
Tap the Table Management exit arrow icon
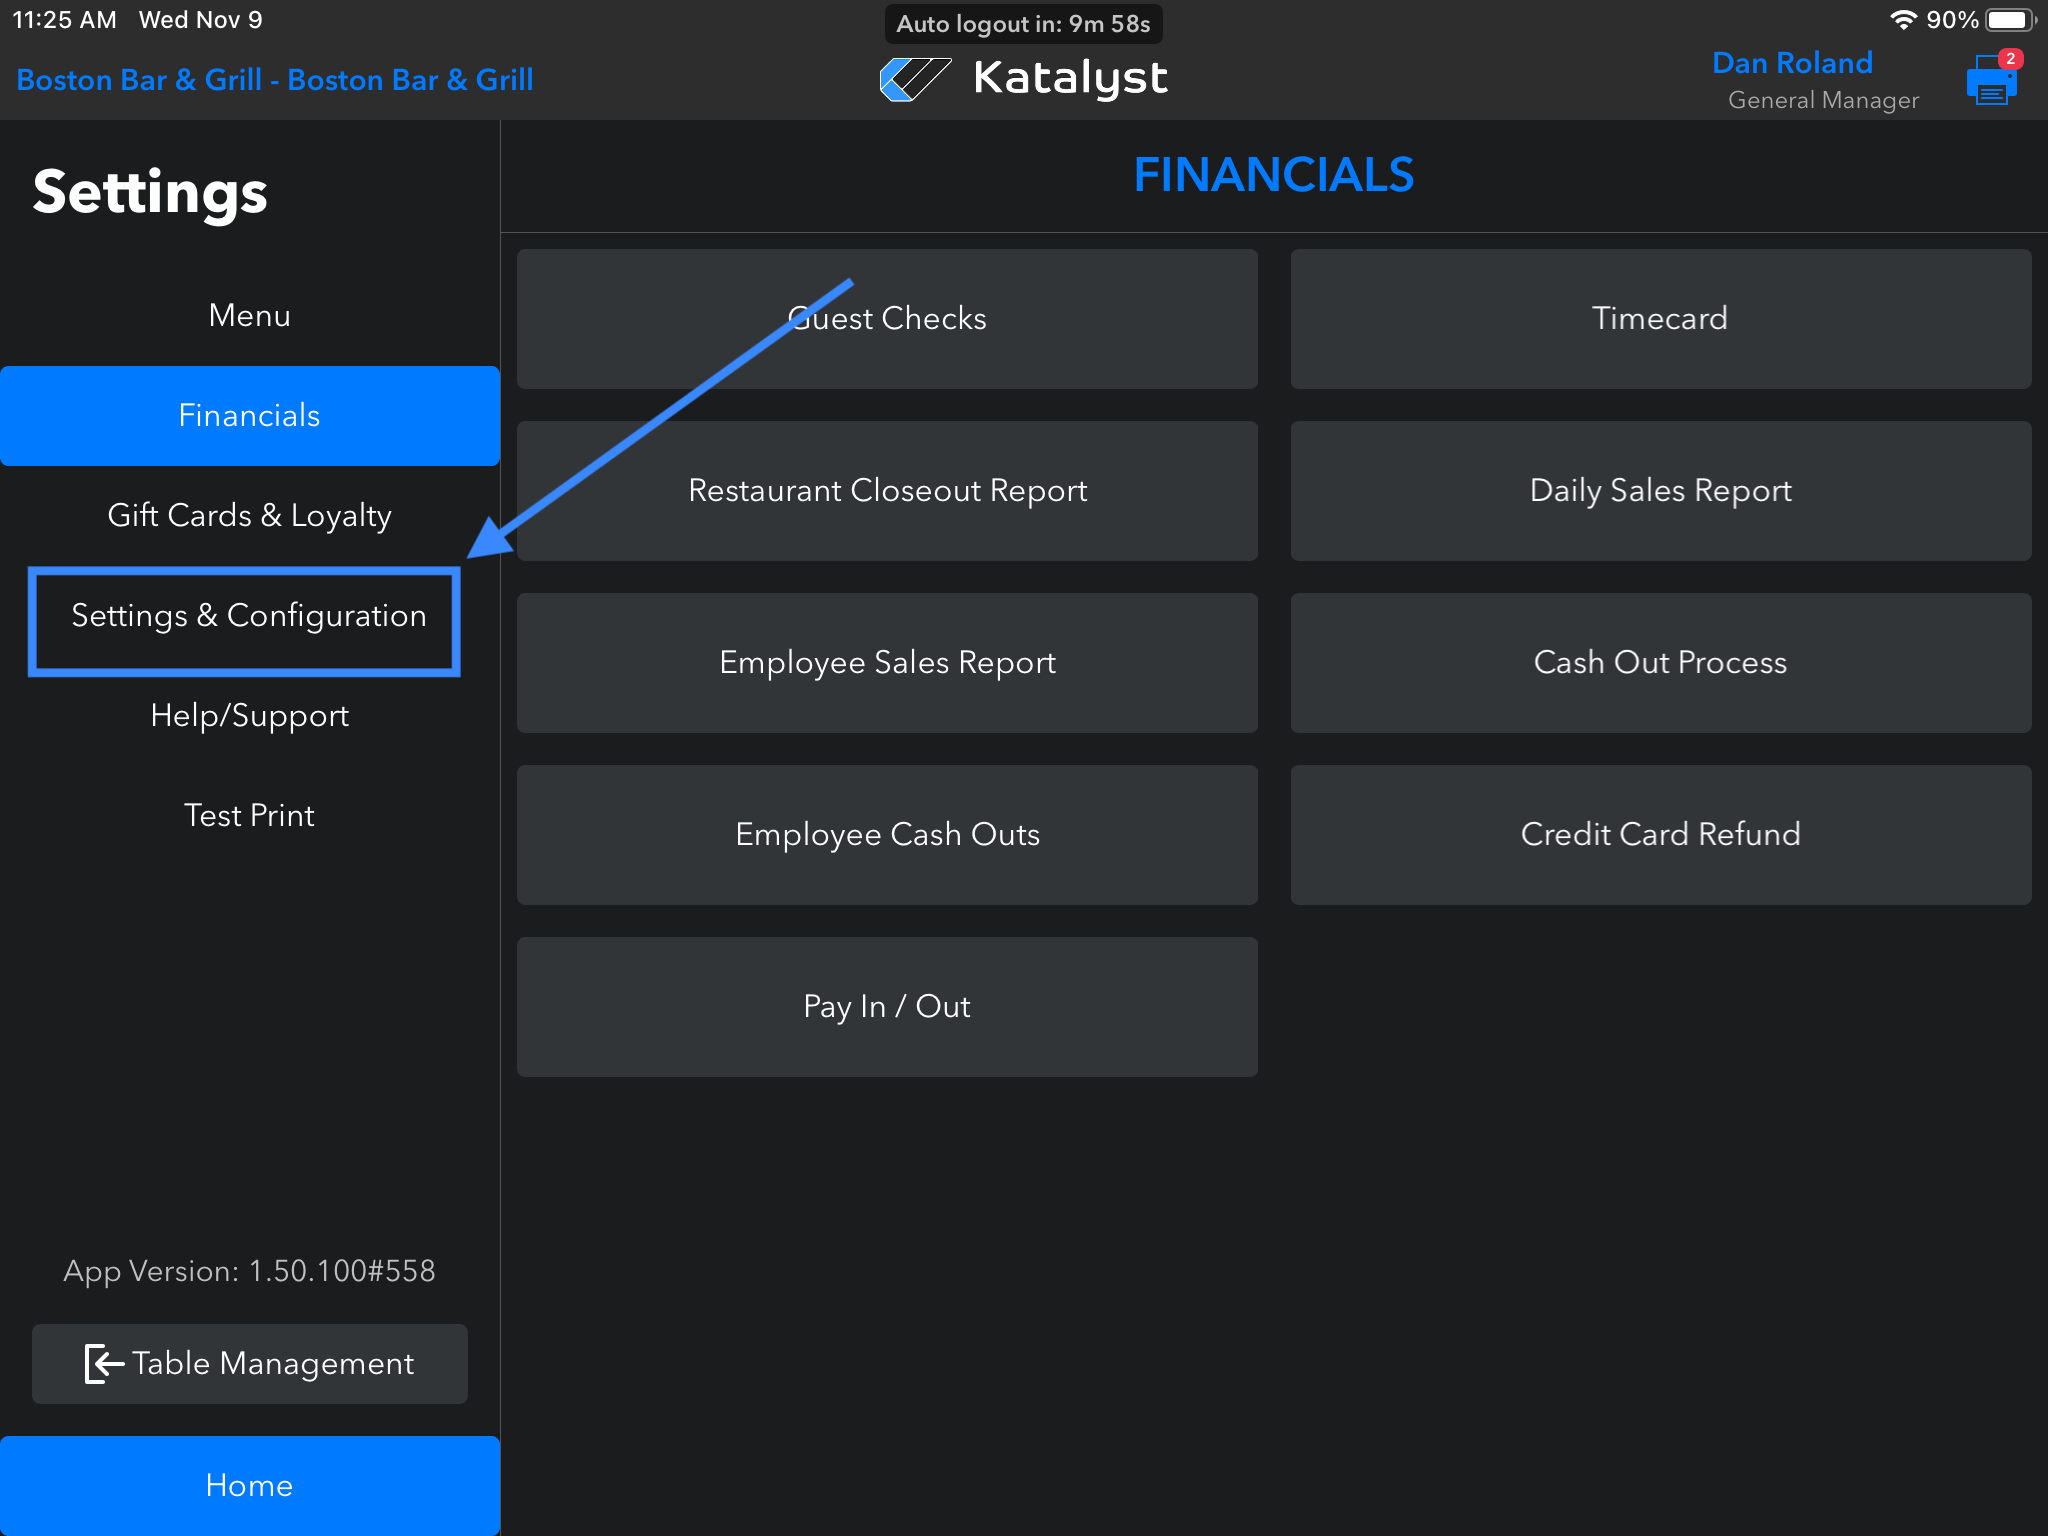pyautogui.click(x=104, y=1364)
